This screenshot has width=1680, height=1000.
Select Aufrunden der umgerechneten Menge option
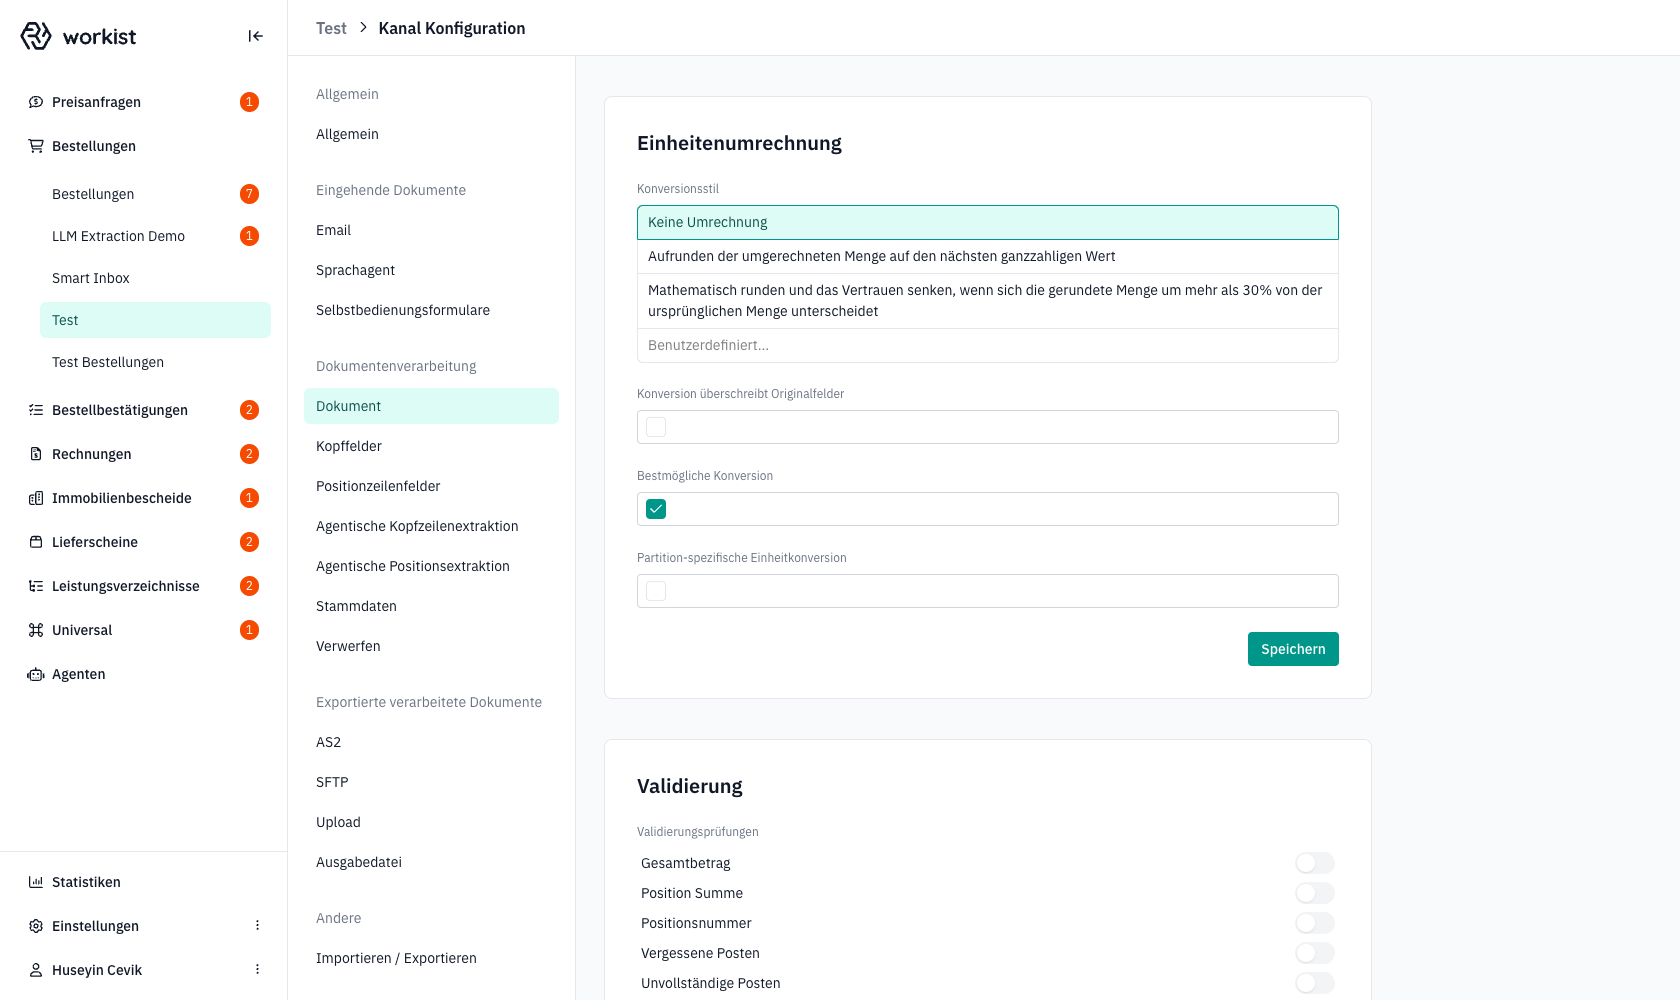tap(988, 256)
